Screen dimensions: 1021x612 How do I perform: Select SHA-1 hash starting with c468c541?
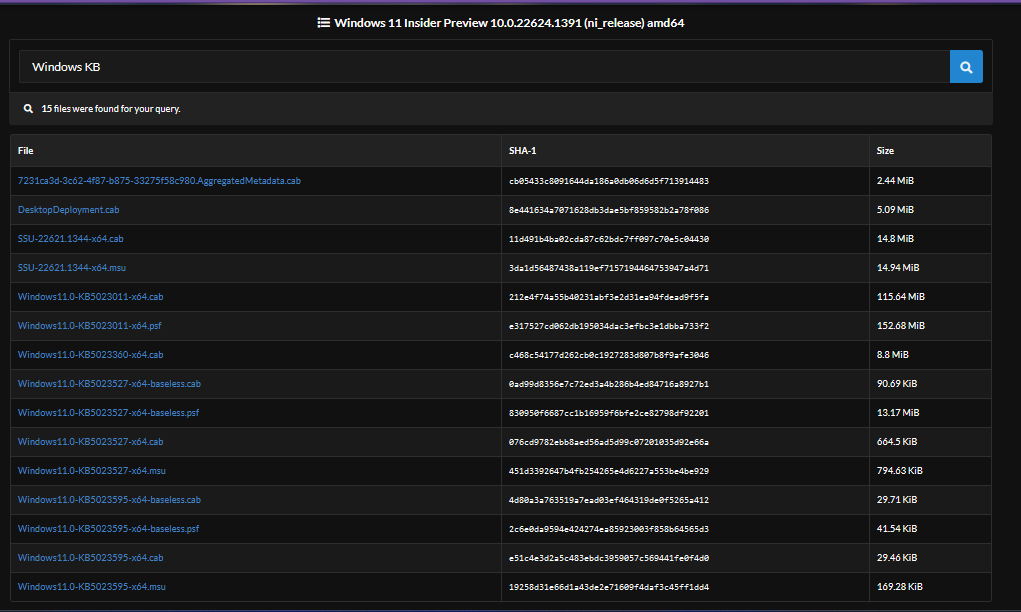[609, 355]
